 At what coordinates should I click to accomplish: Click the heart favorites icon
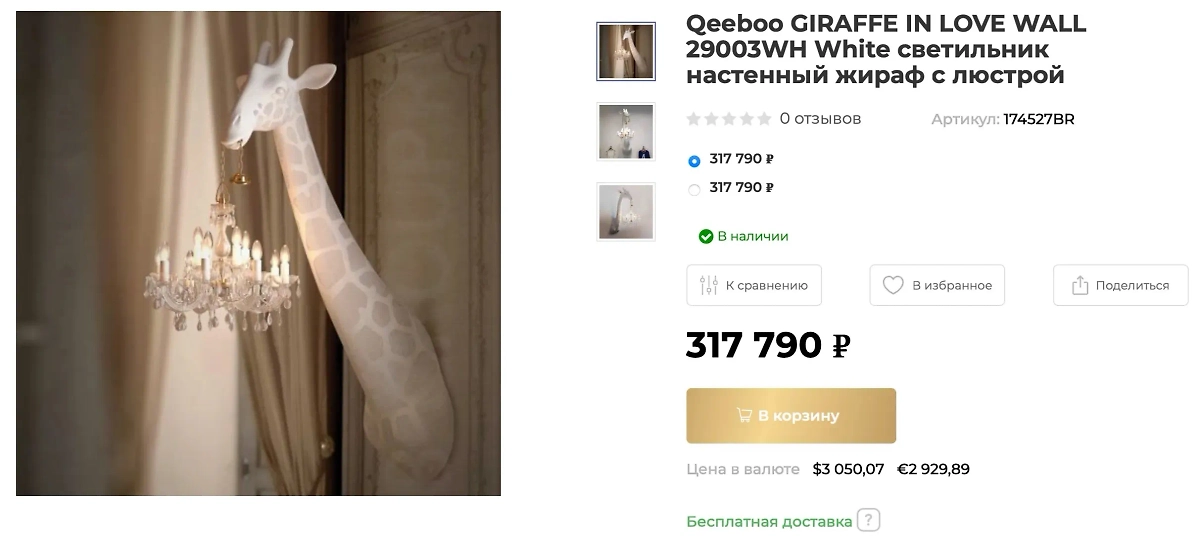893,285
